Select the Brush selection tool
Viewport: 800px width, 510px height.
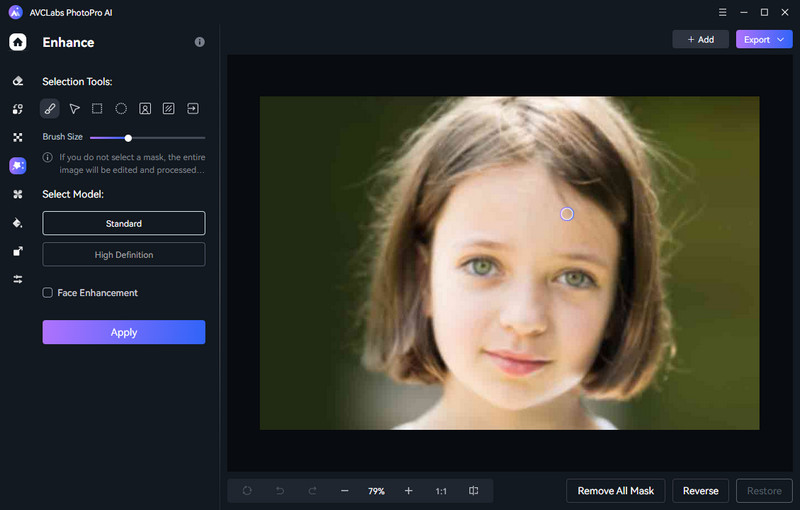(x=50, y=109)
